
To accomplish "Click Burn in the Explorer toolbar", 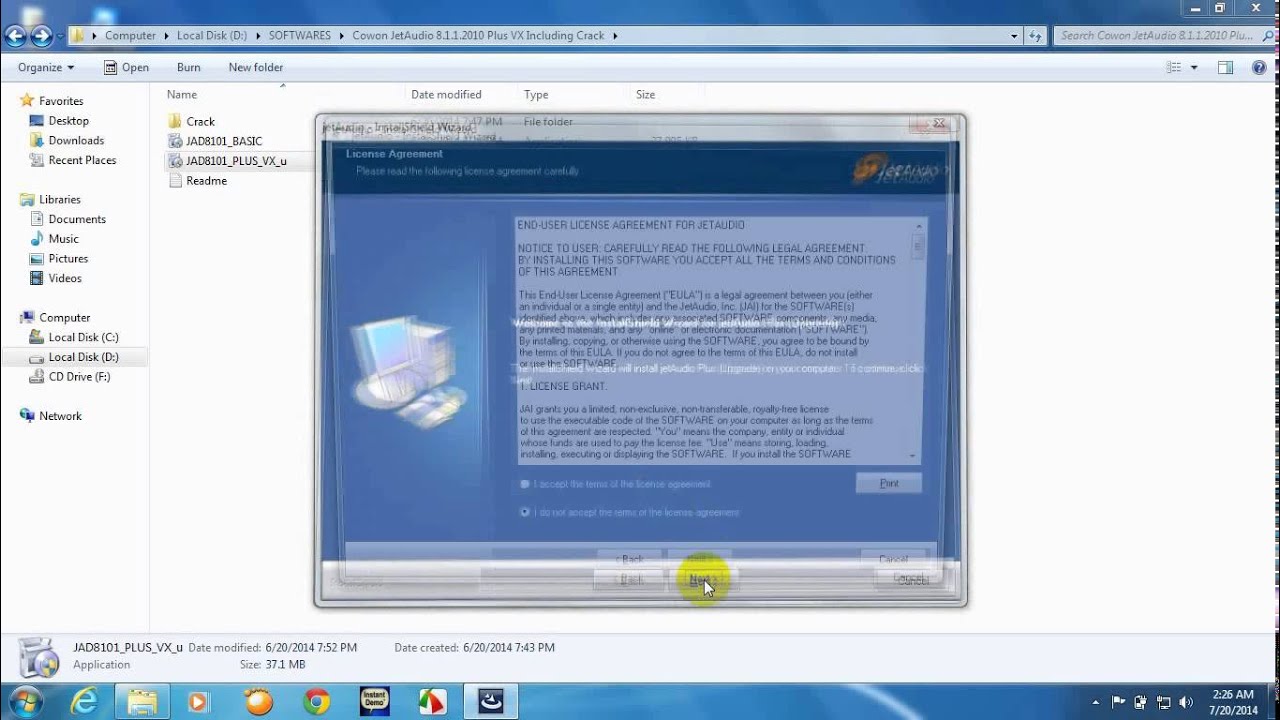I will tap(188, 67).
